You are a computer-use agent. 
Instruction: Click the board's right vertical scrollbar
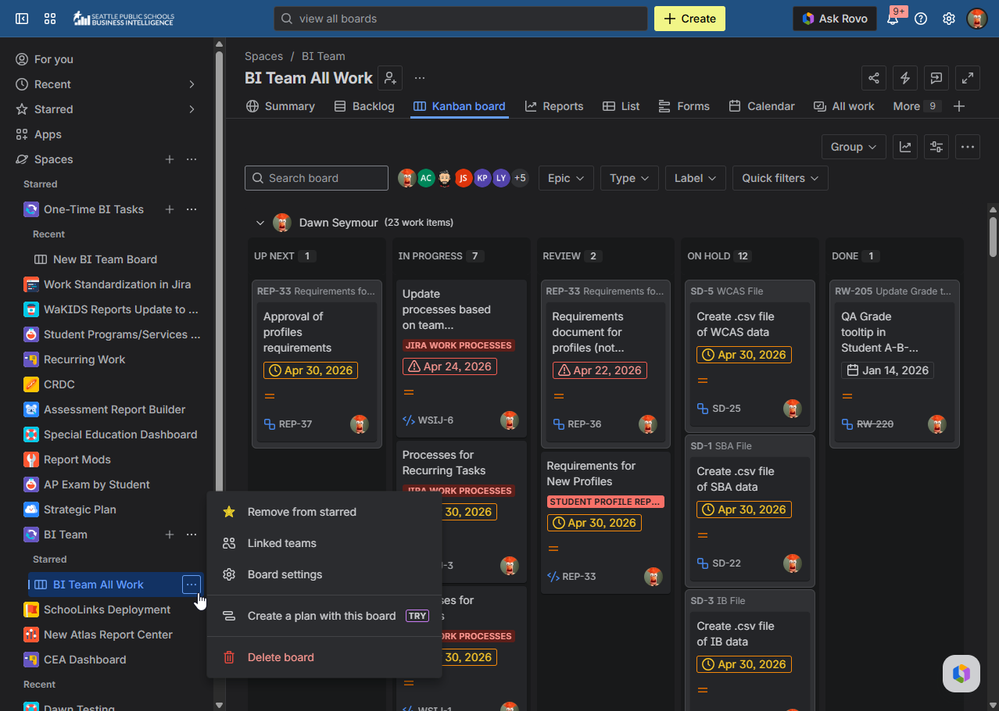pyautogui.click(x=993, y=236)
